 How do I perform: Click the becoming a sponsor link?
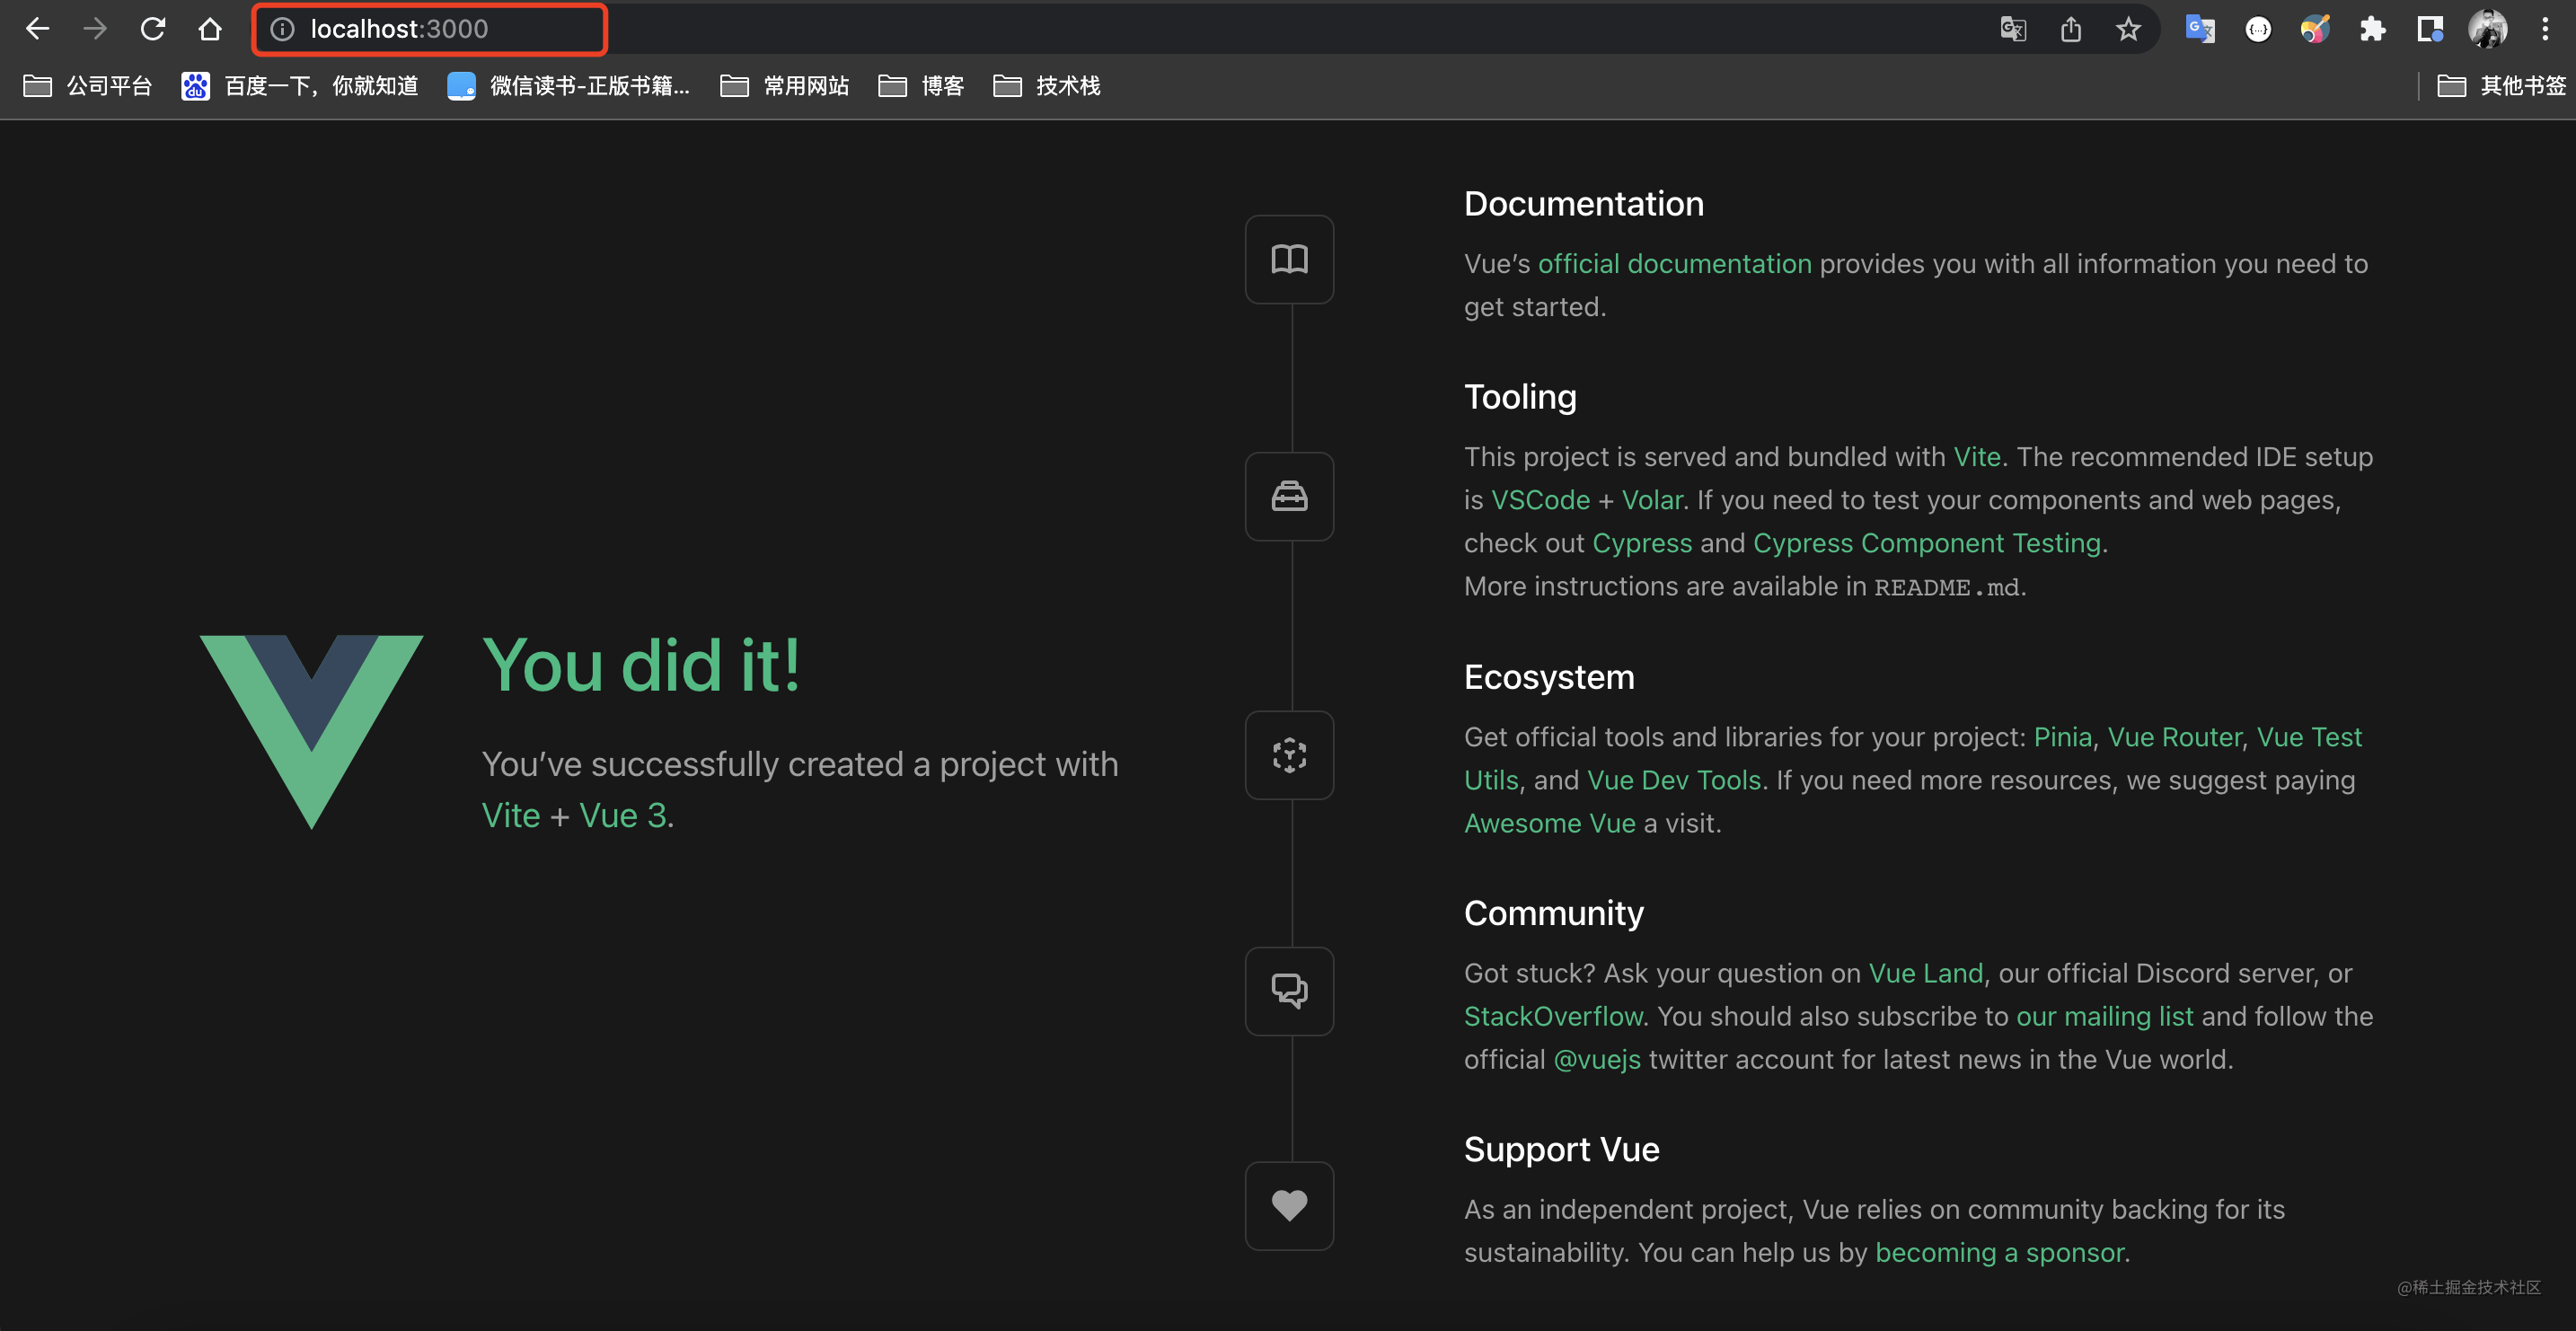point(2000,1252)
